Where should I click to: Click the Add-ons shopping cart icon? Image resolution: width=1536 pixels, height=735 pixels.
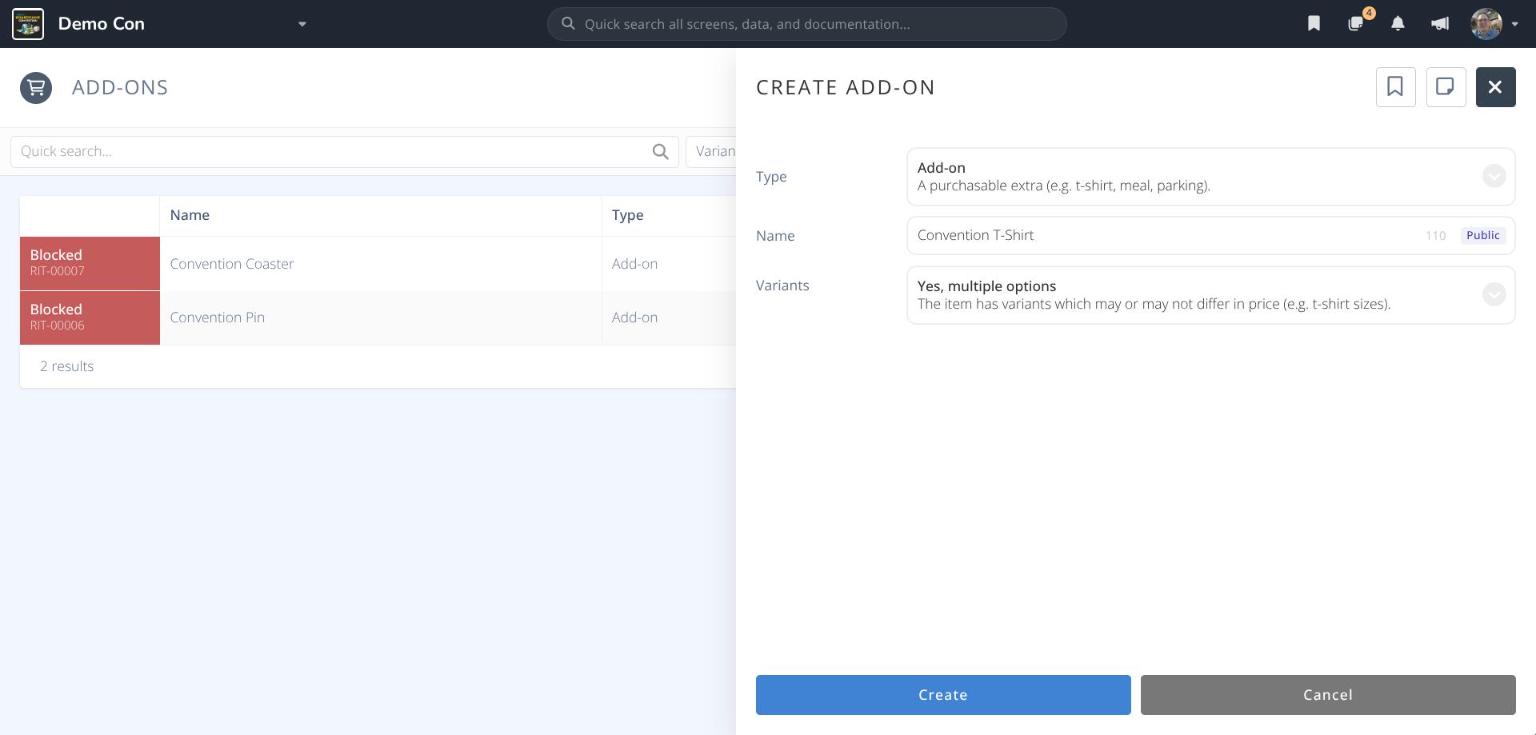(x=36, y=87)
